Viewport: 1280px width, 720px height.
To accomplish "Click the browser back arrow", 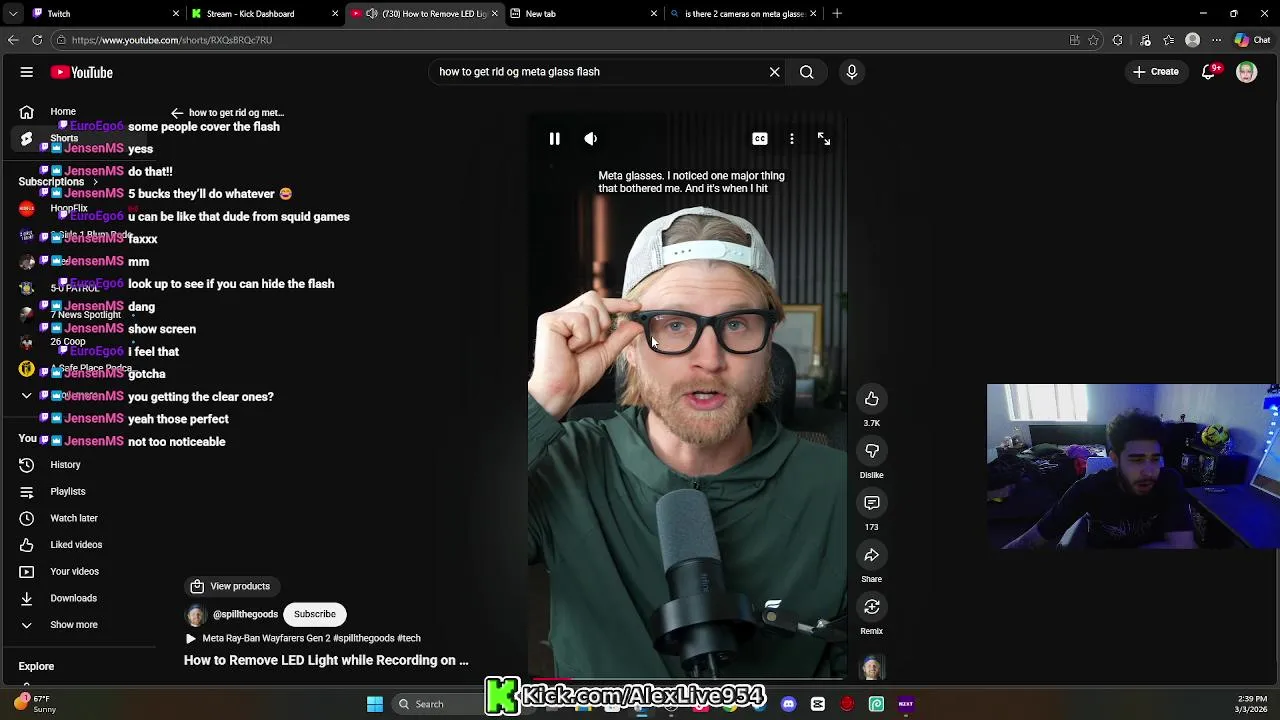I will click(x=13, y=40).
